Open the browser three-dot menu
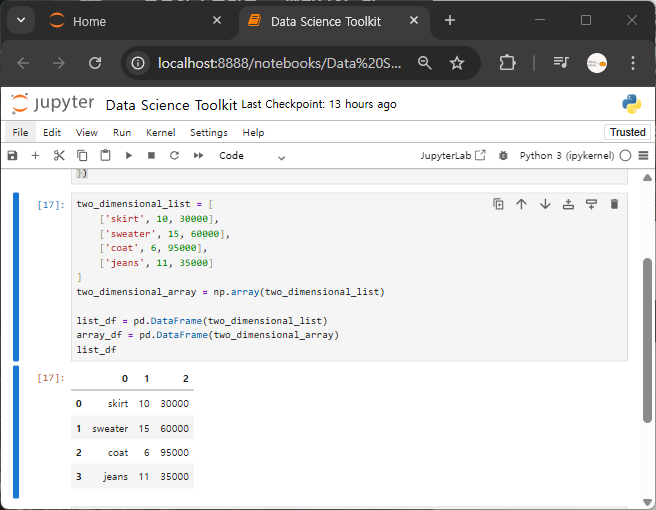 point(633,63)
